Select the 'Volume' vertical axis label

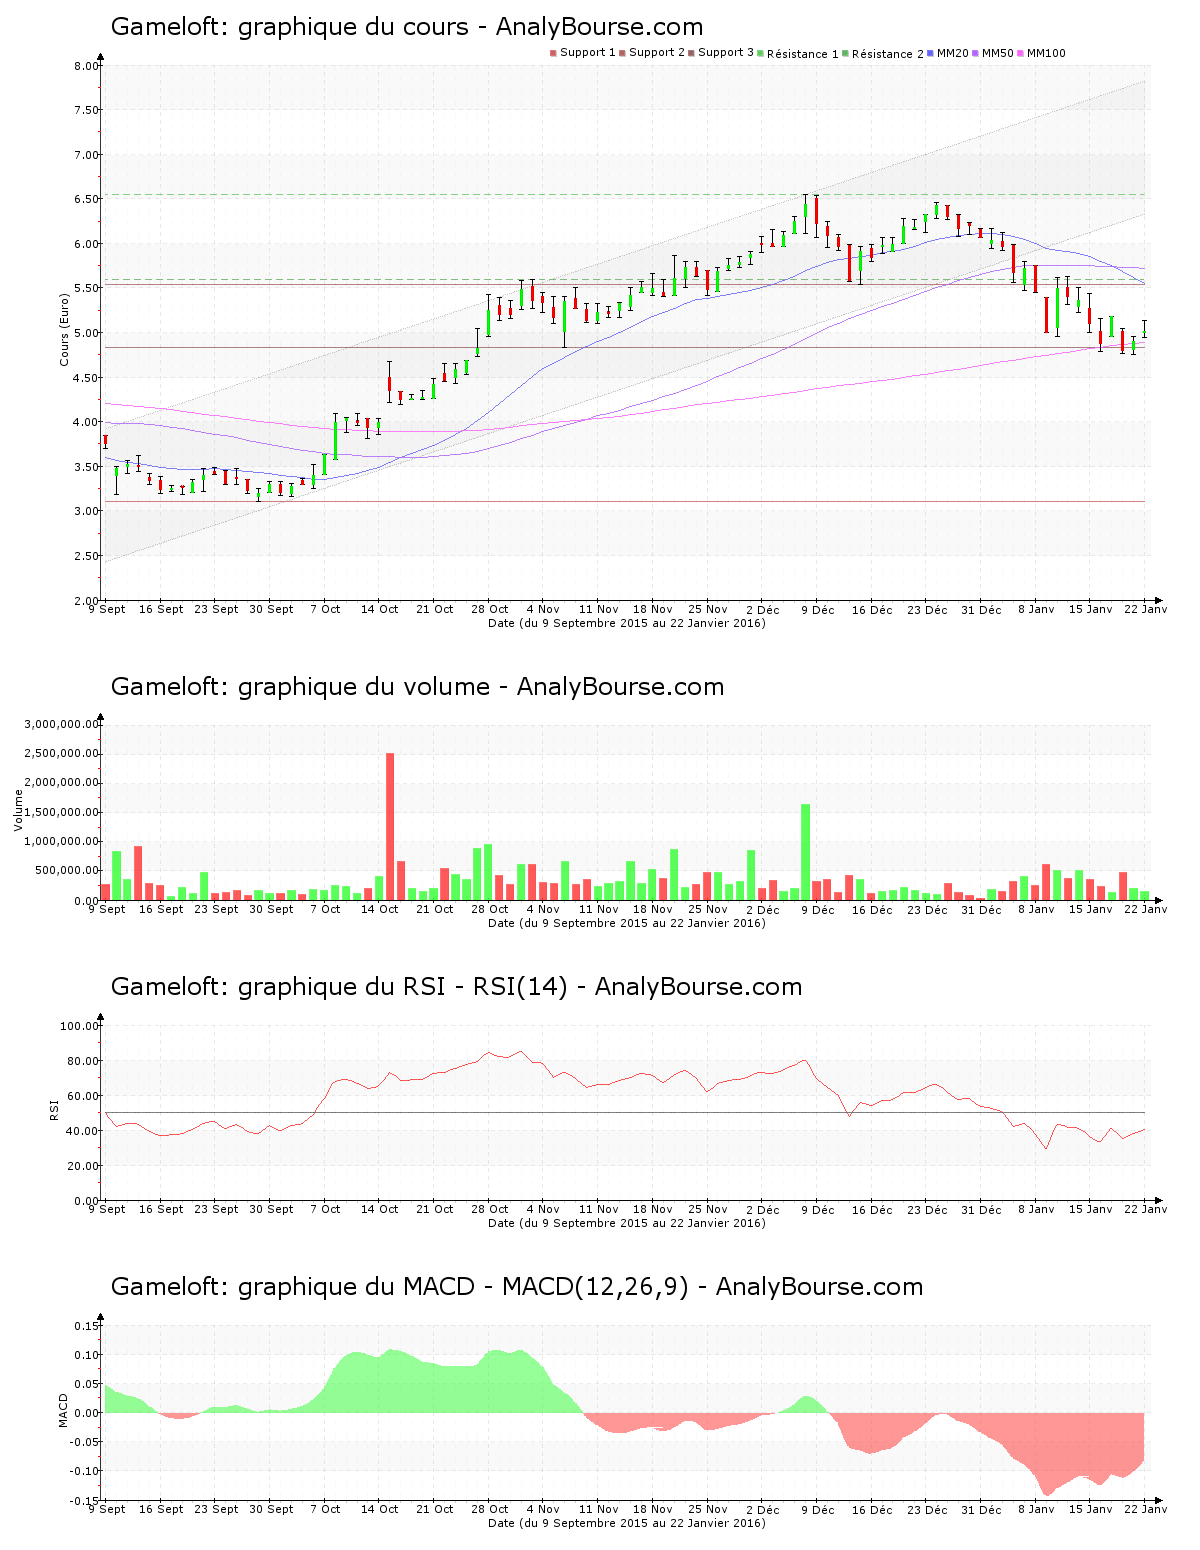click(18, 810)
